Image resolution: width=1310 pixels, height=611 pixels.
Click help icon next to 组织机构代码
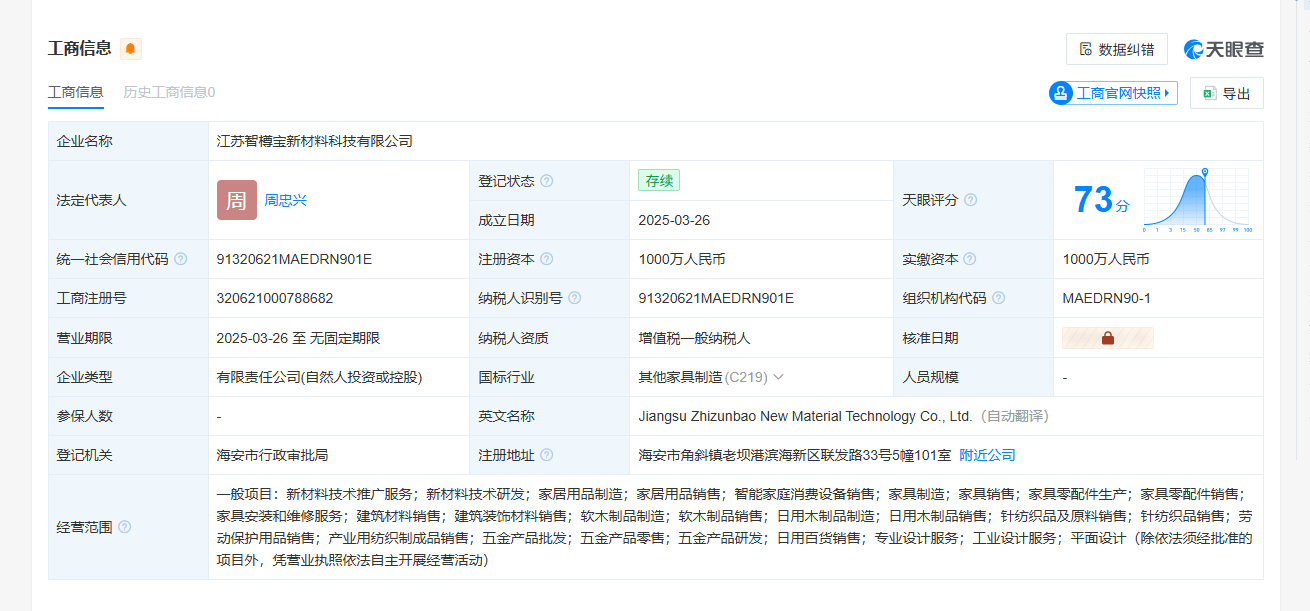998,298
